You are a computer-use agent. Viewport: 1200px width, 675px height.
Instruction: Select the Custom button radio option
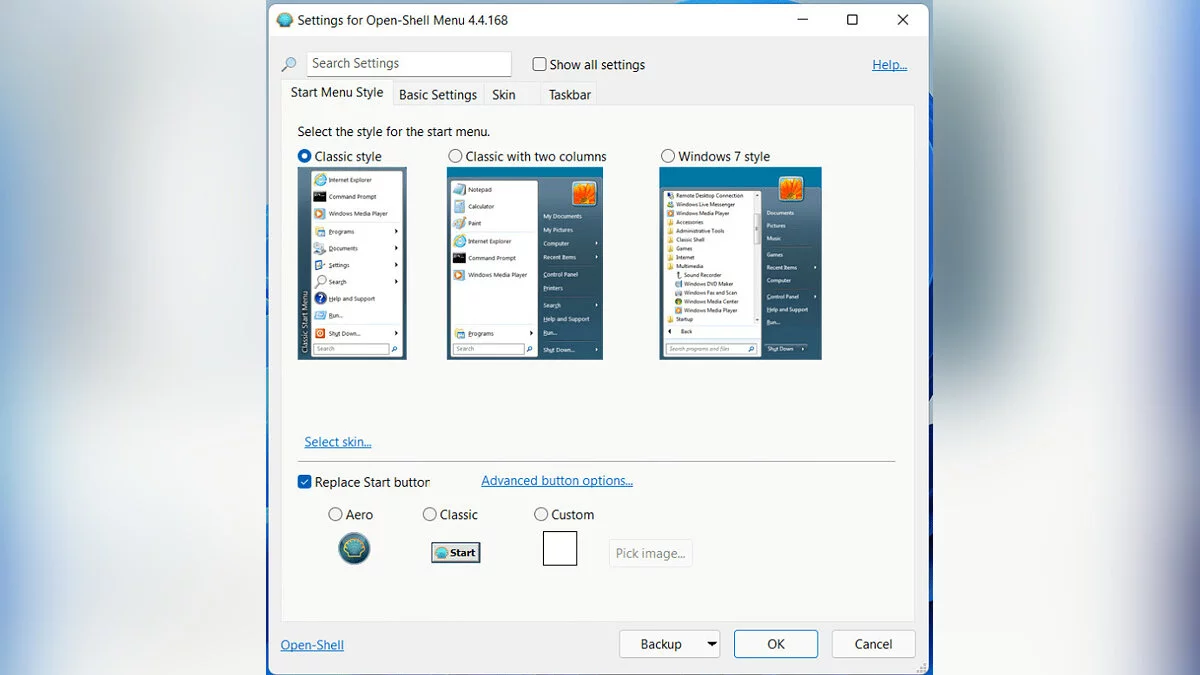(541, 514)
